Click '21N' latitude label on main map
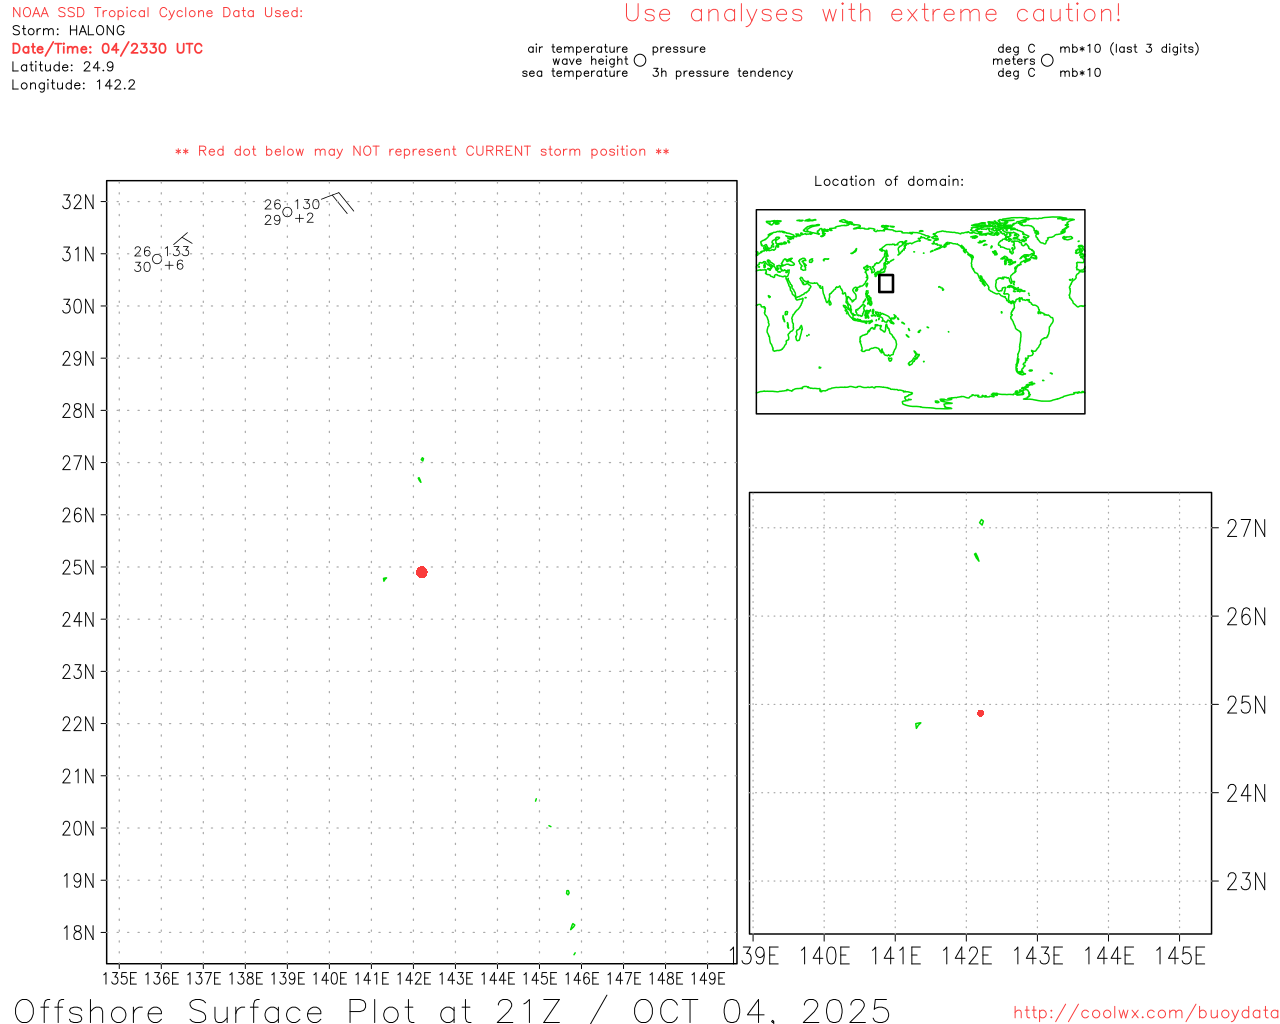The image size is (1280, 1024). [78, 776]
